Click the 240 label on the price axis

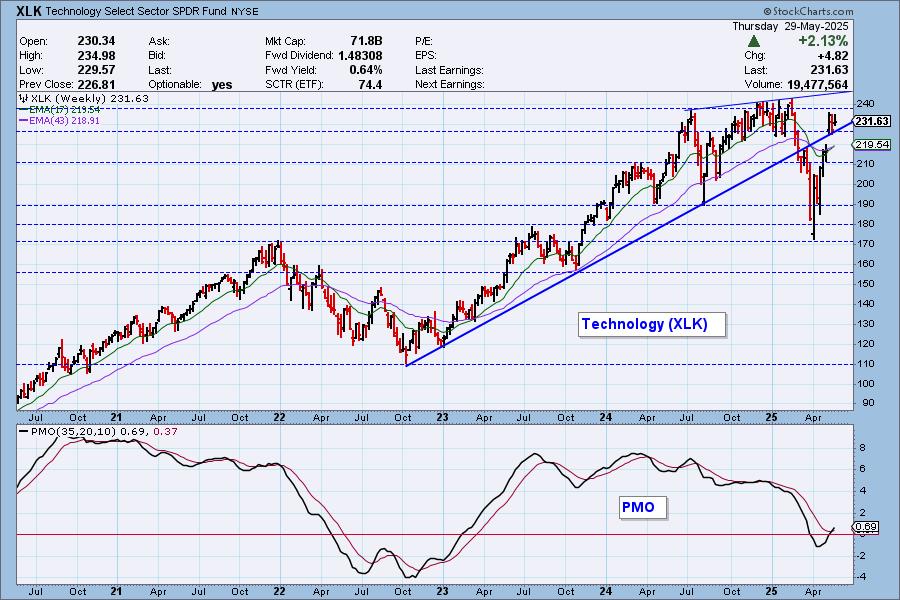[x=866, y=104]
